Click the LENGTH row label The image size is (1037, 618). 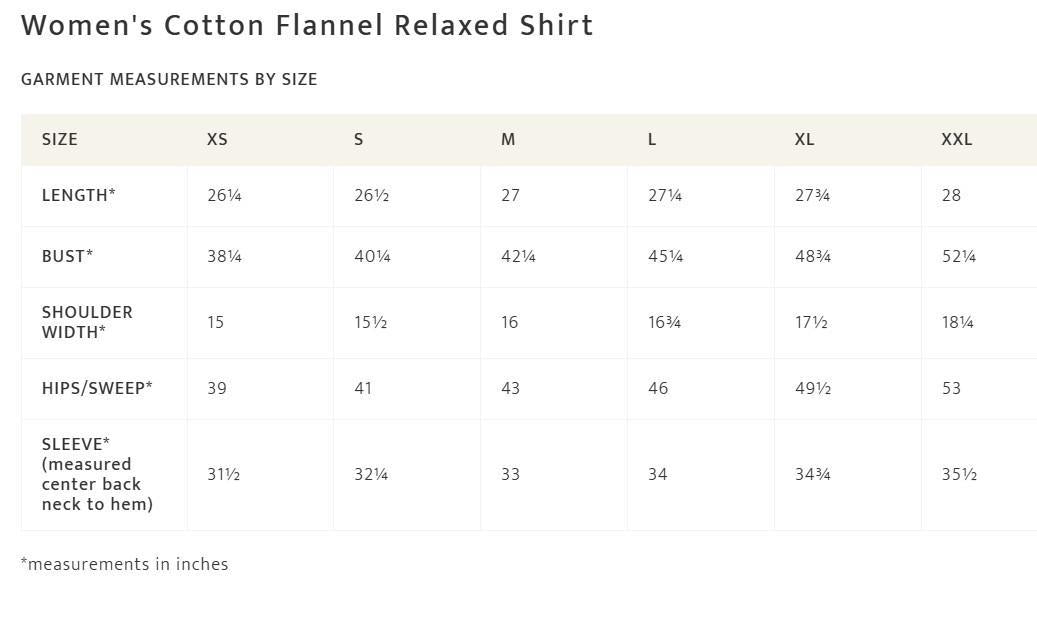tap(79, 195)
